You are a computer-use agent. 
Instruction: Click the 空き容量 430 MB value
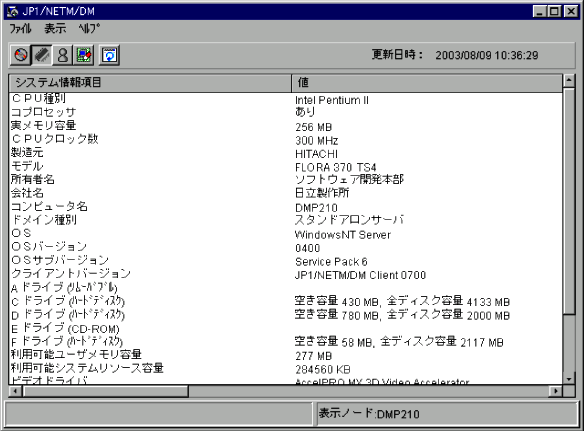tap(402, 301)
